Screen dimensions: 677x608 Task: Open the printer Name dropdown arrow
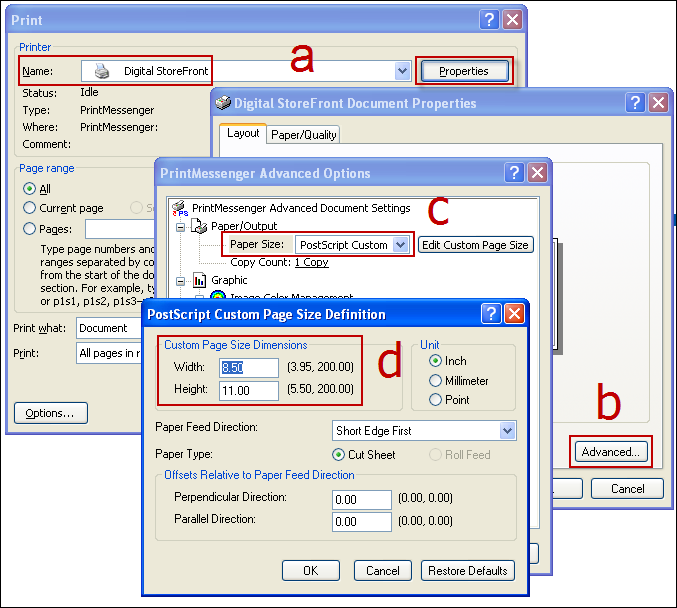402,71
